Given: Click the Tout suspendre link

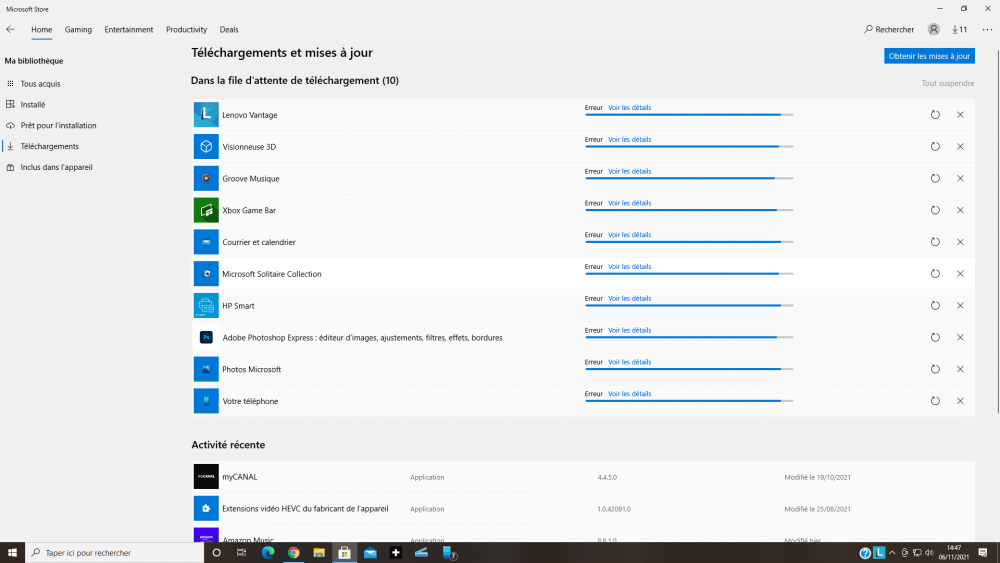Looking at the screenshot, I should [x=947, y=83].
